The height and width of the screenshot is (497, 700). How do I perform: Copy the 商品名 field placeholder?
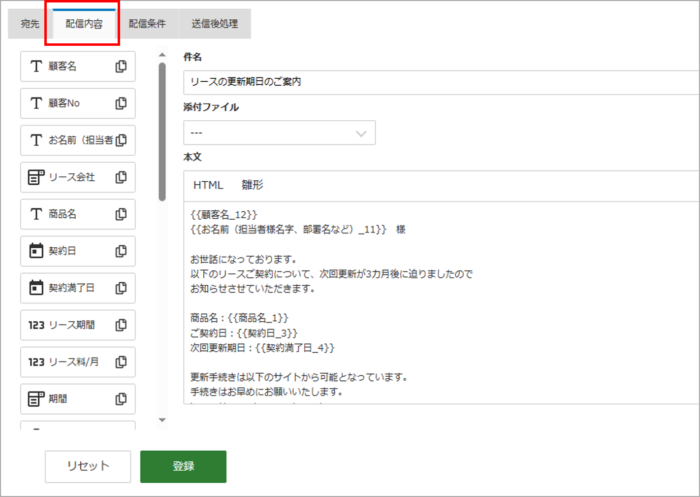pos(121,214)
